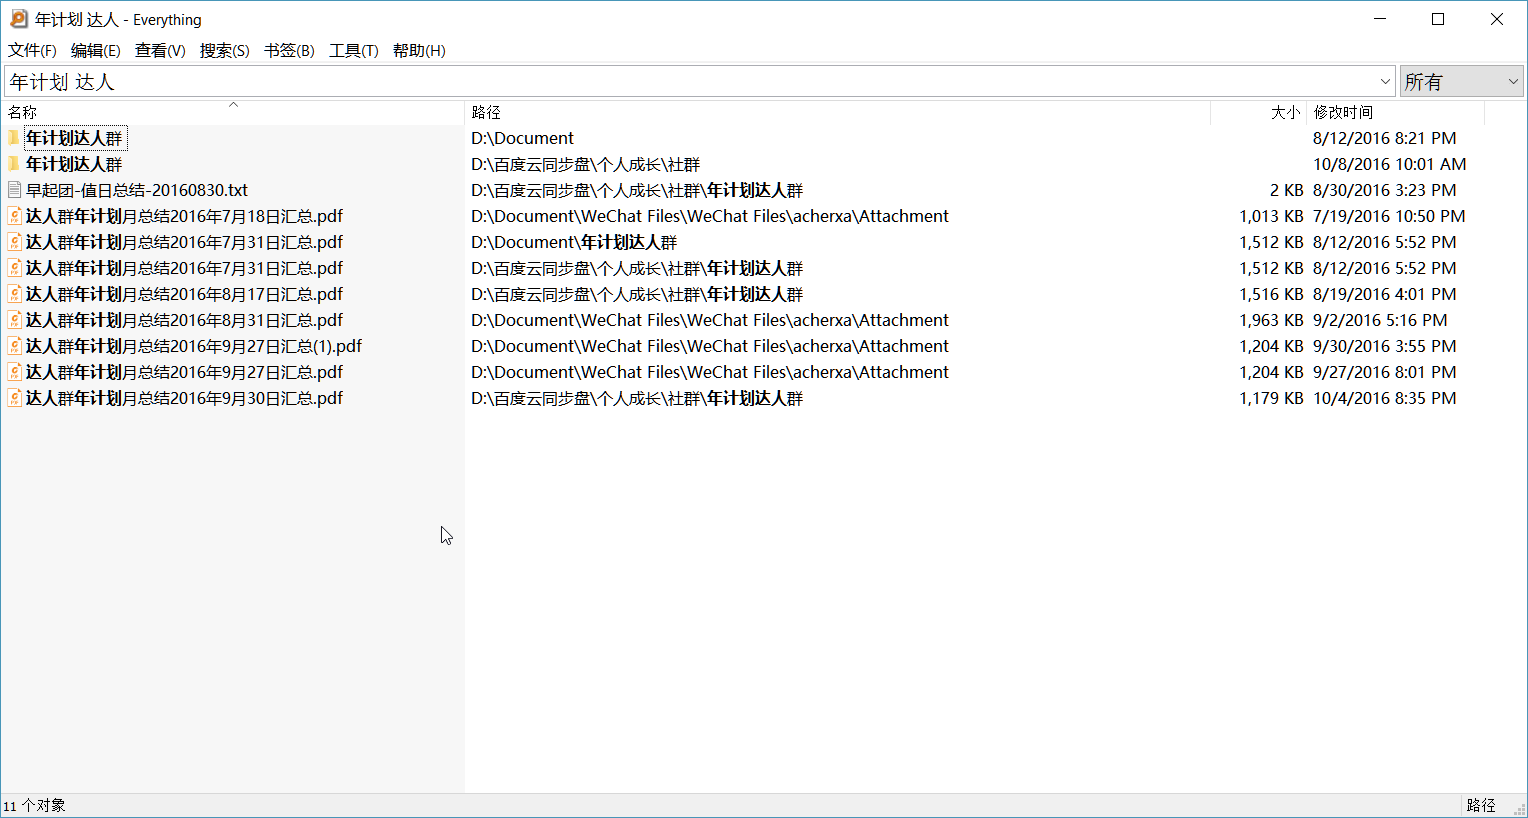This screenshot has width=1528, height=818.
Task: Select 年计划达人群 folder modified 8/12/2016 8:21 PM
Action: point(75,138)
